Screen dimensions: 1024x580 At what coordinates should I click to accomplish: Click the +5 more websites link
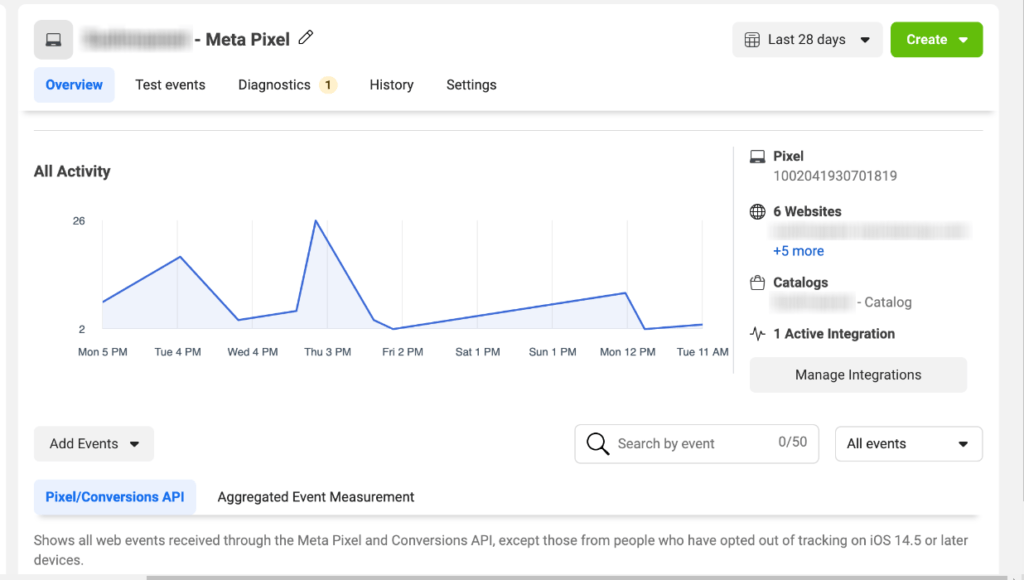point(799,251)
